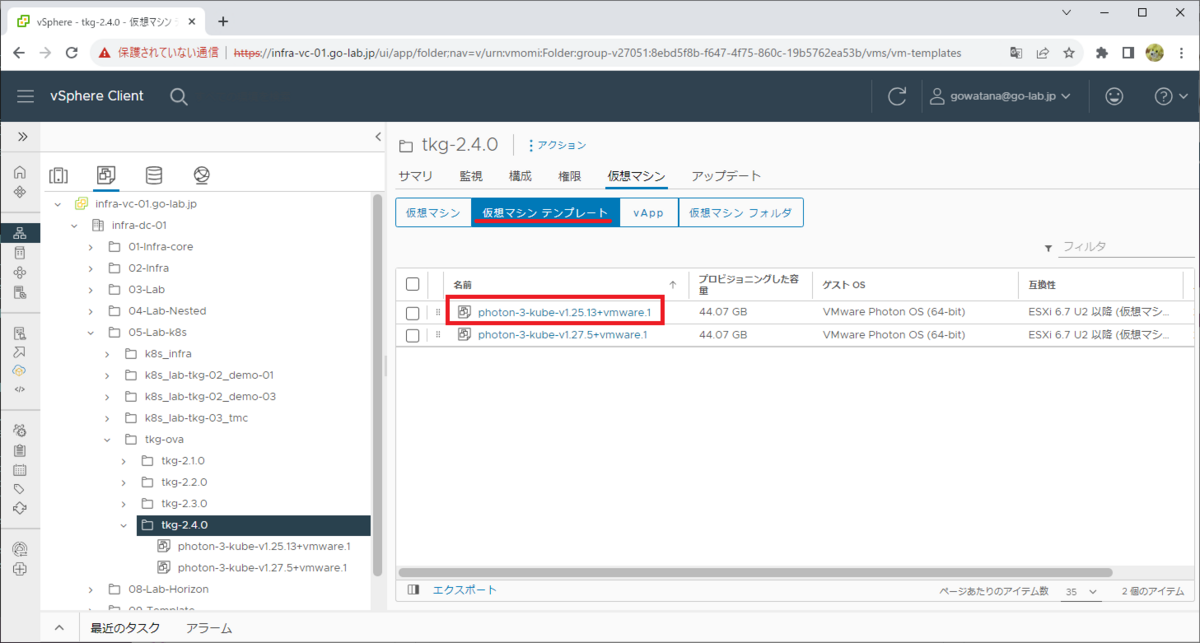
Task: Open the bottom-most plus circle sidebar icon
Action: [x=20, y=569]
